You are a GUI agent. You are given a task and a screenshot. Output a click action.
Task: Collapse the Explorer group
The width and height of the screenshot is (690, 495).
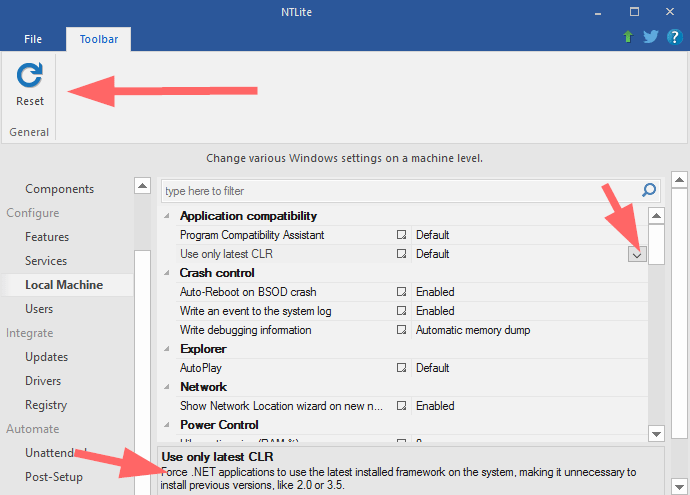pyautogui.click(x=167, y=349)
